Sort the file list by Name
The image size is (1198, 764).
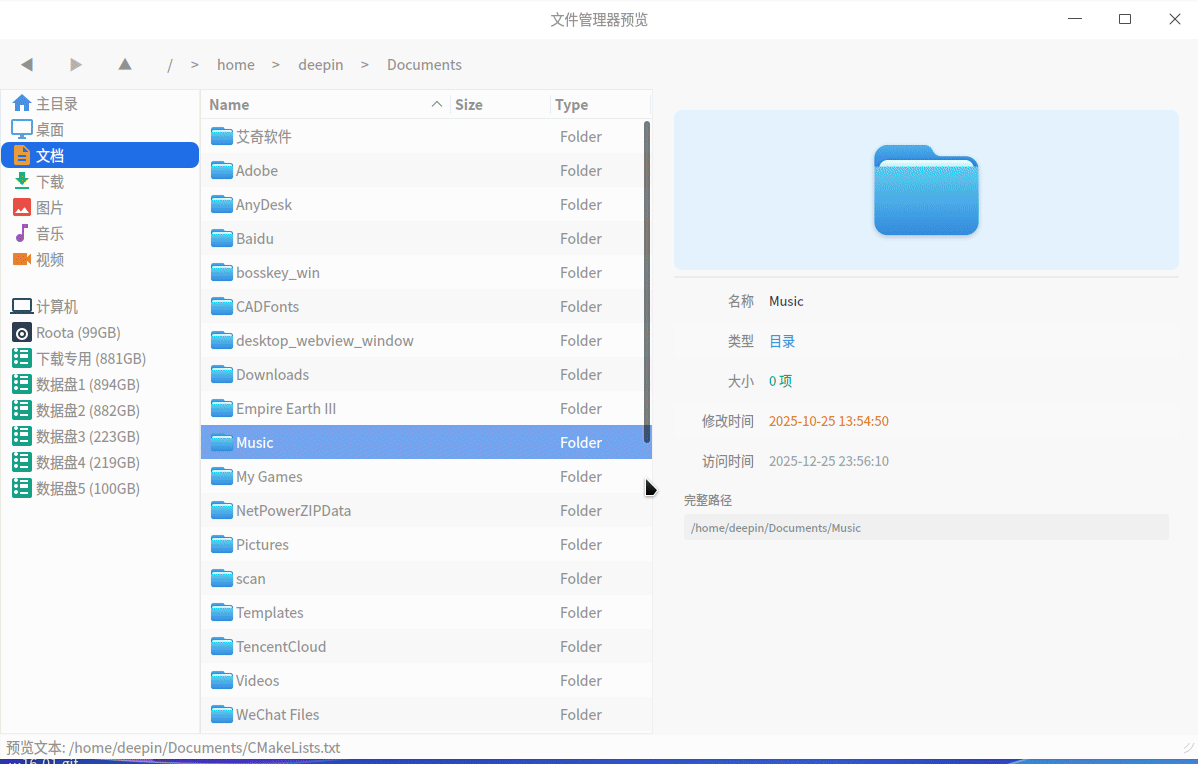(x=325, y=105)
